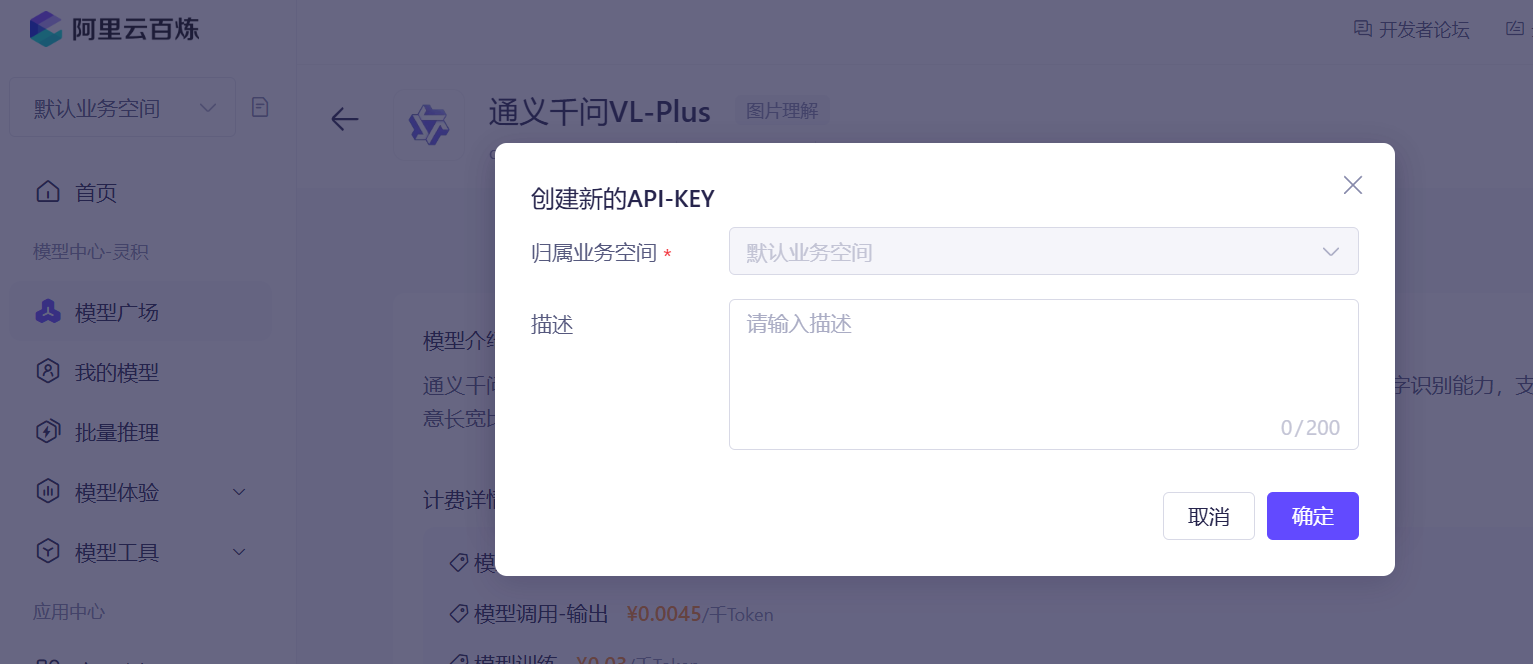The width and height of the screenshot is (1533, 664).
Task: Click the 通义千问VL-Plus title
Action: (x=599, y=112)
